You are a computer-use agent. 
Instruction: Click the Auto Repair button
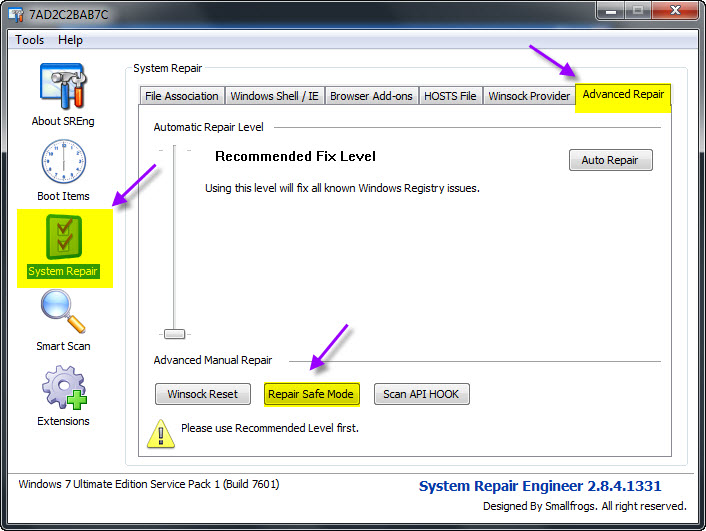(x=610, y=160)
